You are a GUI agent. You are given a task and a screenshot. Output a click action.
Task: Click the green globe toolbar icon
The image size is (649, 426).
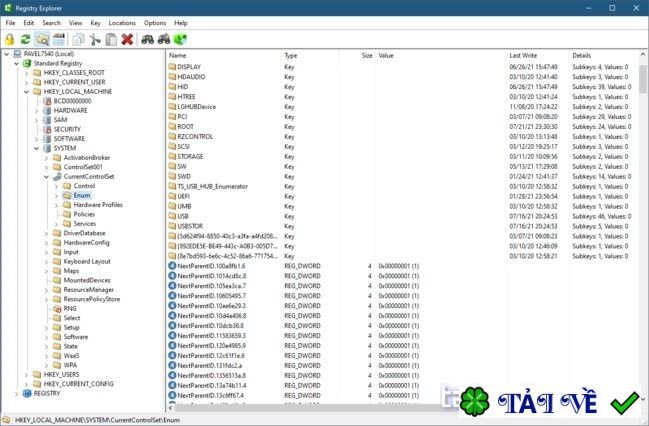click(180, 39)
